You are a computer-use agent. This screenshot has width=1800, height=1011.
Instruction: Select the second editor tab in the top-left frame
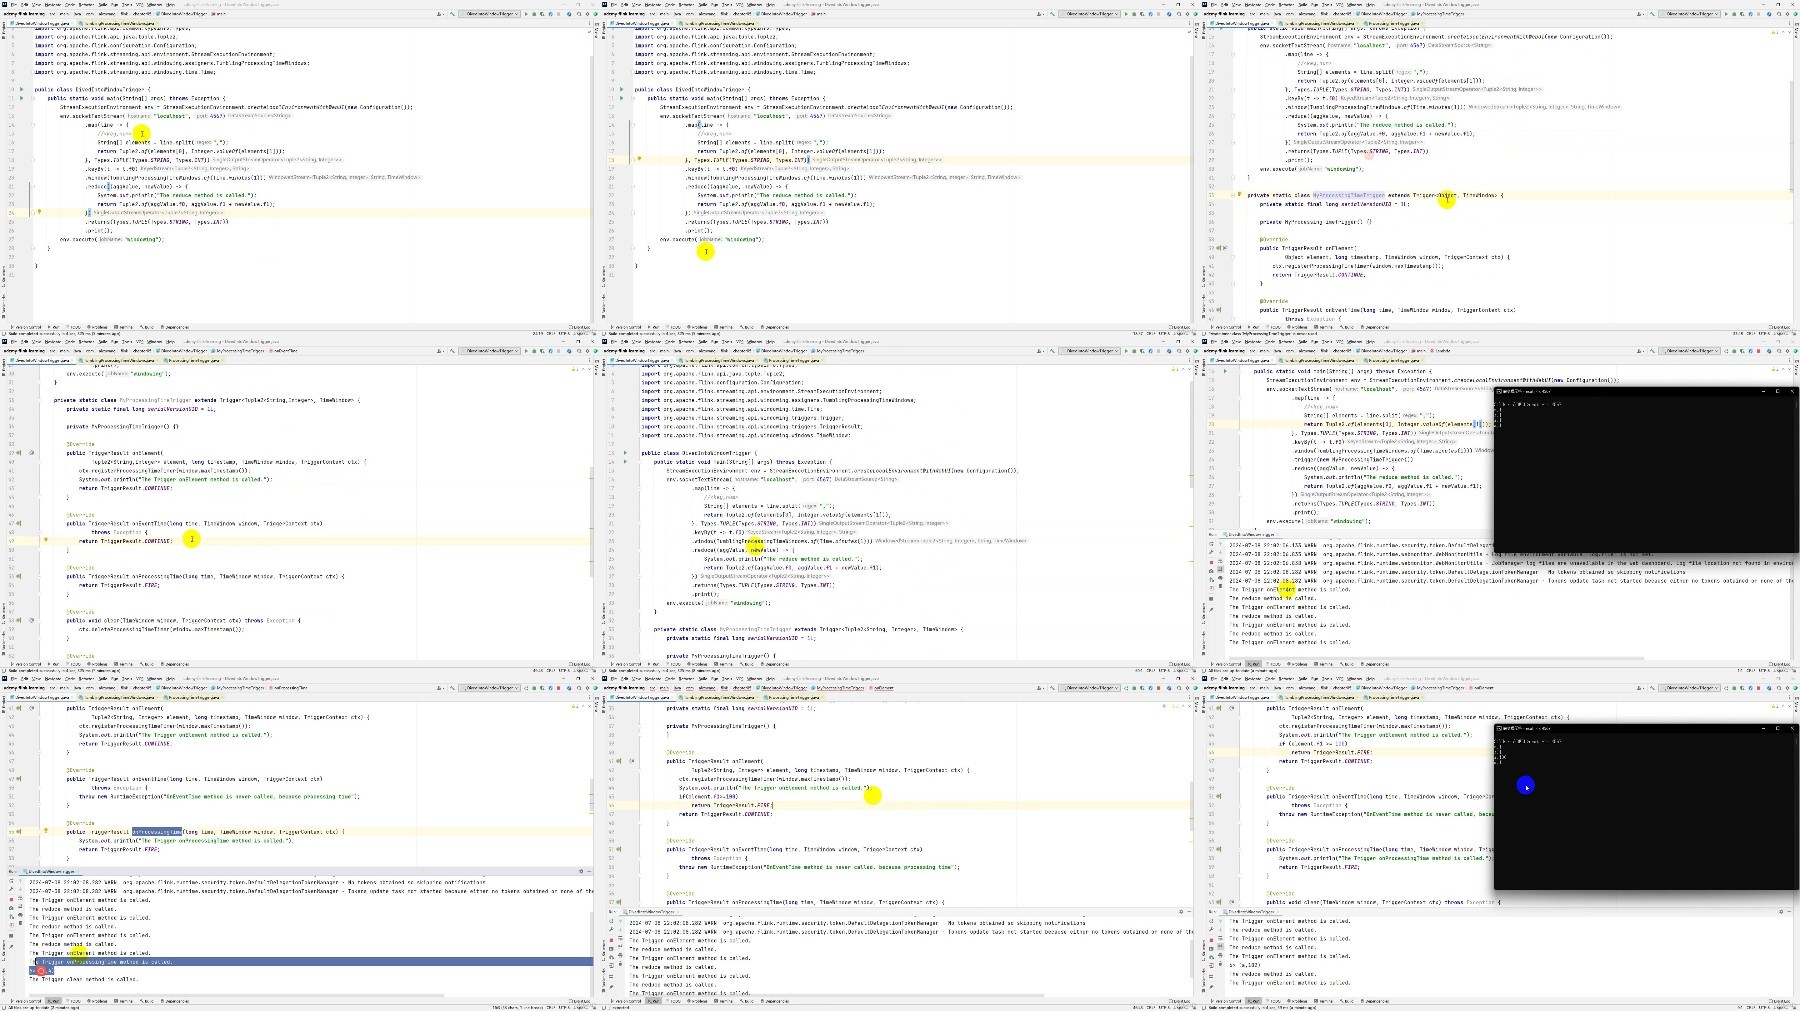click(x=118, y=24)
